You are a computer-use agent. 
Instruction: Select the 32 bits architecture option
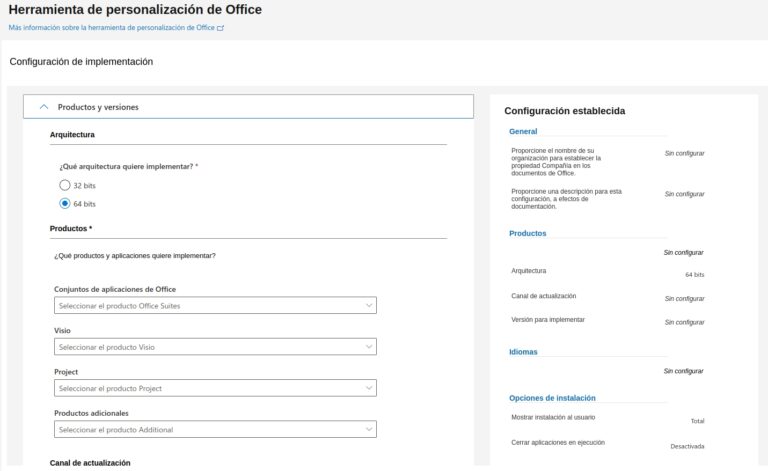tap(65, 185)
